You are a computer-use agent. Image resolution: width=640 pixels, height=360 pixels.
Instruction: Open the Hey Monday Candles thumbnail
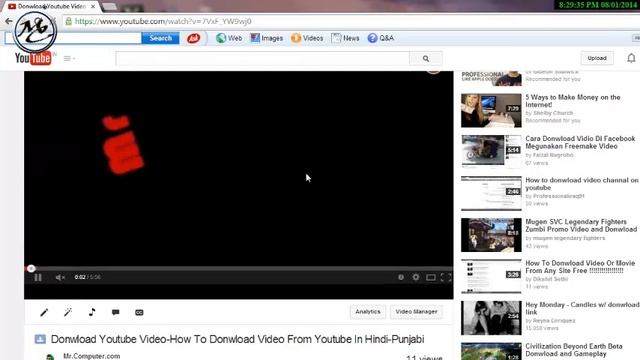(x=491, y=318)
